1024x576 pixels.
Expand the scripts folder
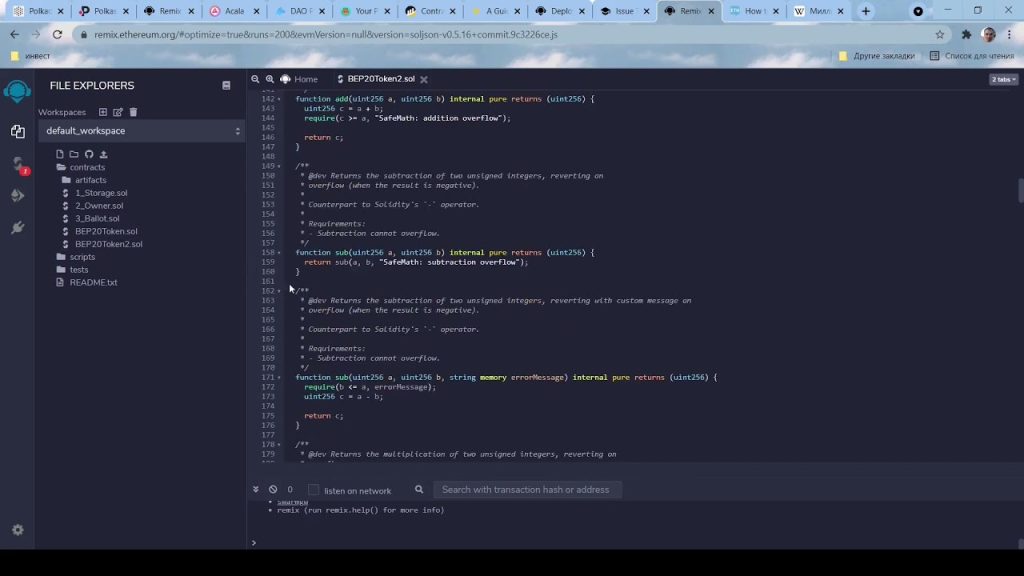pyautogui.click(x=82, y=257)
